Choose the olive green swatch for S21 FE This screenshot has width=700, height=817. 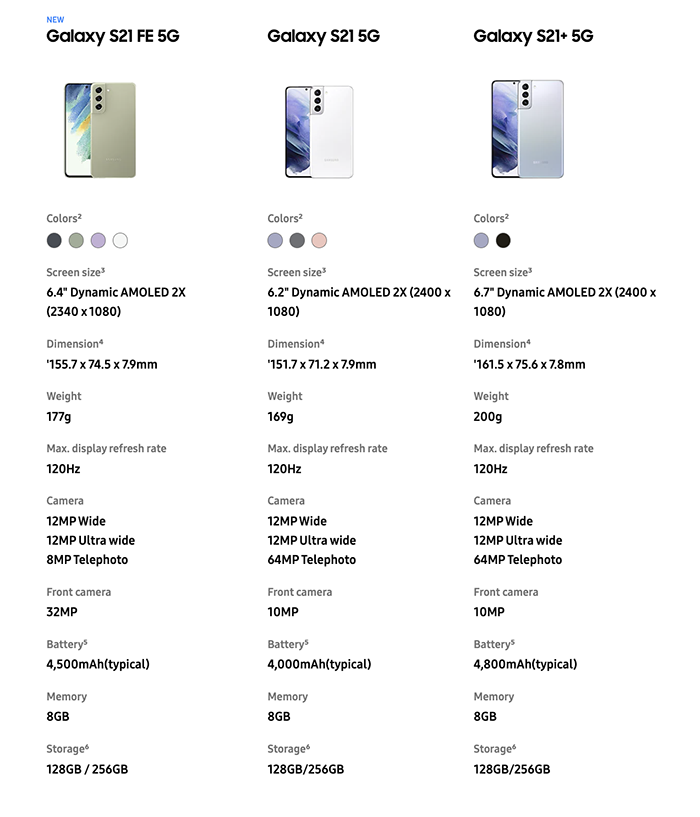pyautogui.click(x=76, y=240)
